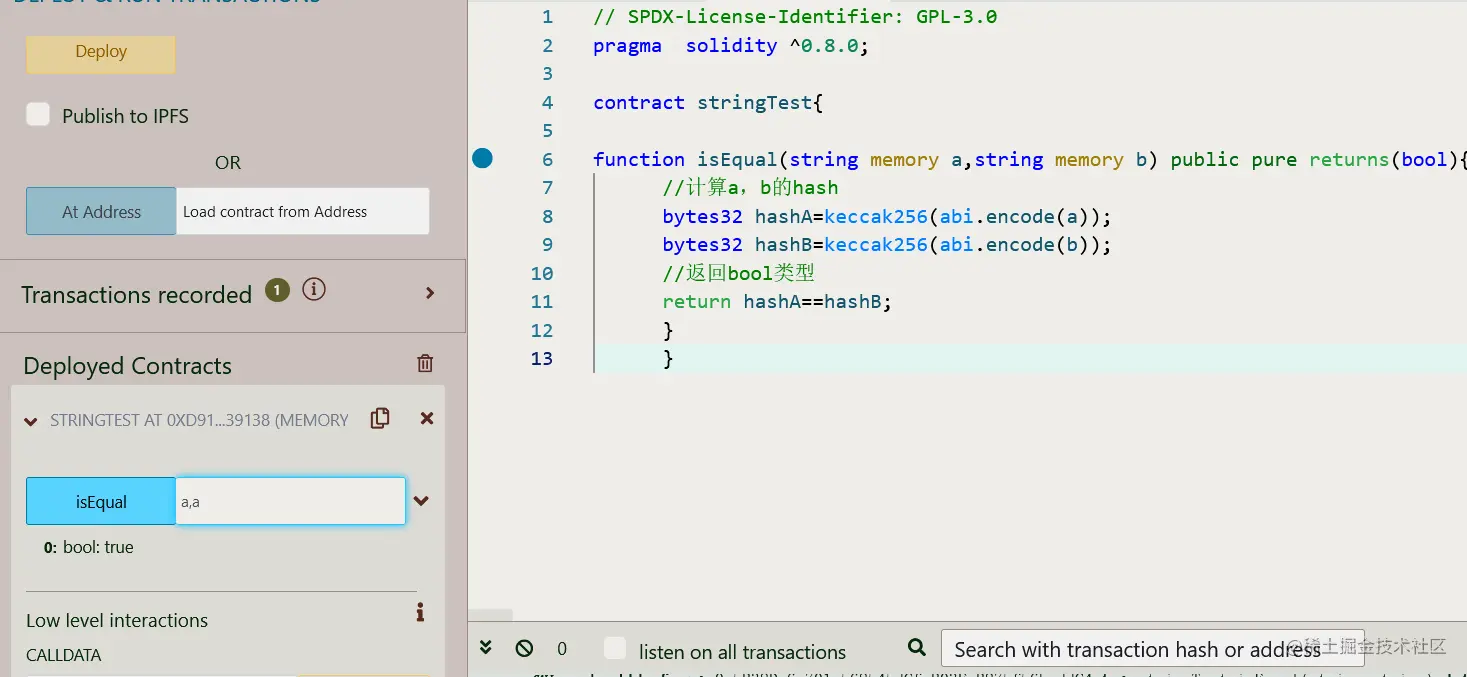Clear the console with the ban icon

[x=524, y=648]
